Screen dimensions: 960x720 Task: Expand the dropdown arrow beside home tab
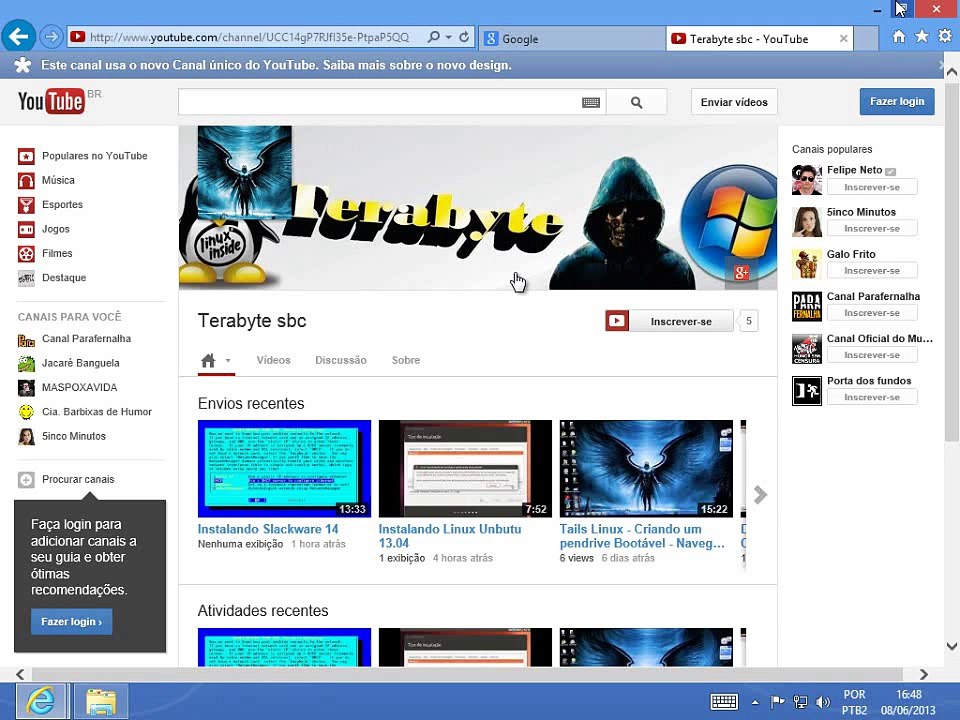pos(228,360)
